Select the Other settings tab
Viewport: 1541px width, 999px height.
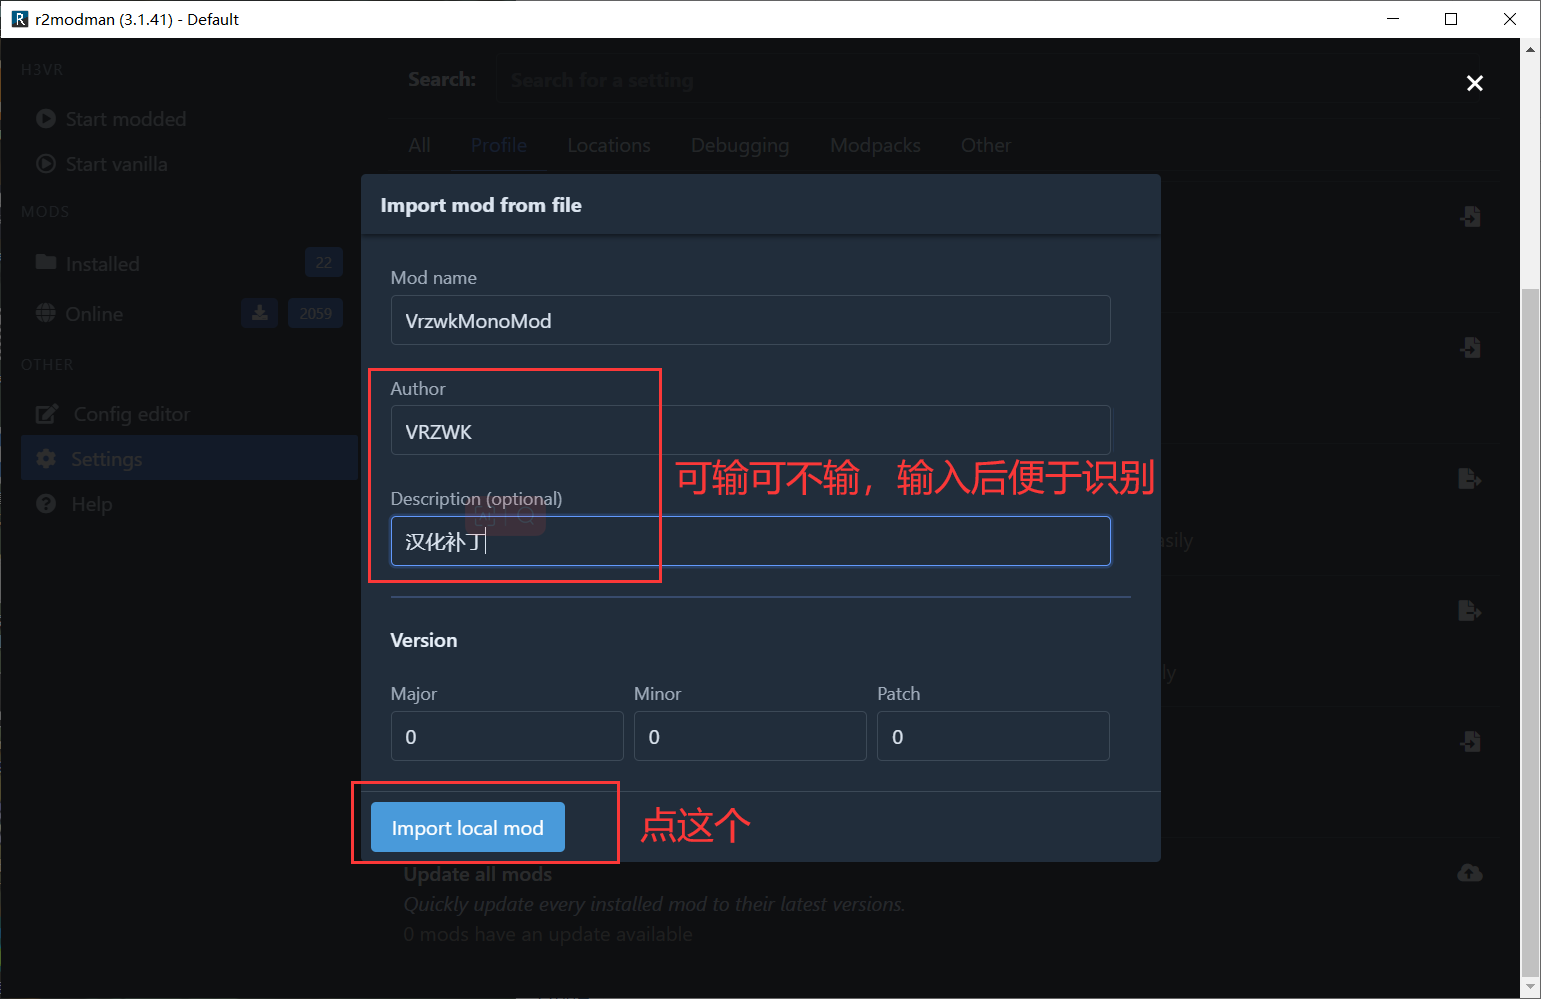pos(985,145)
